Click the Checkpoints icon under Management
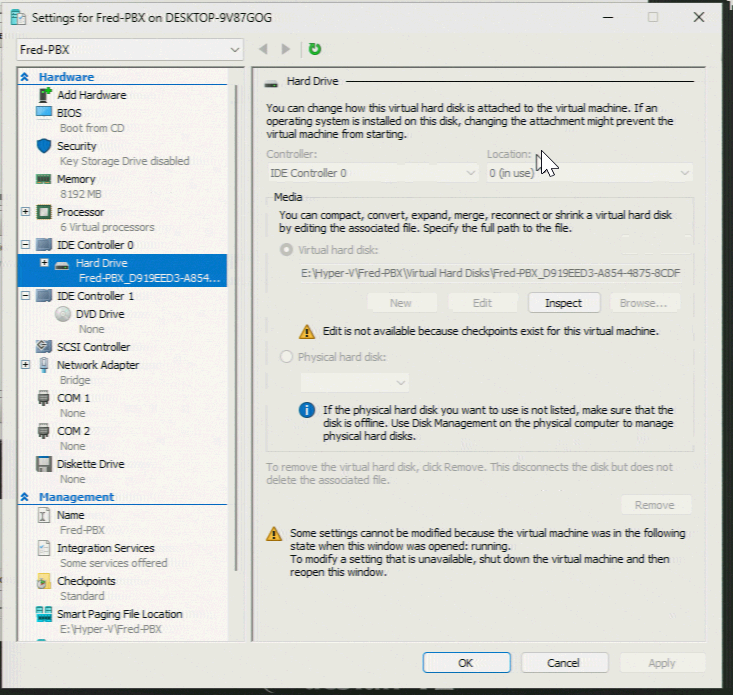The width and height of the screenshot is (733, 695). pos(43,581)
